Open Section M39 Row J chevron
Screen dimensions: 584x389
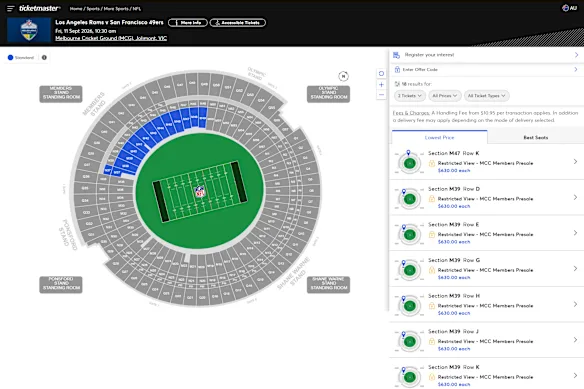click(x=575, y=340)
